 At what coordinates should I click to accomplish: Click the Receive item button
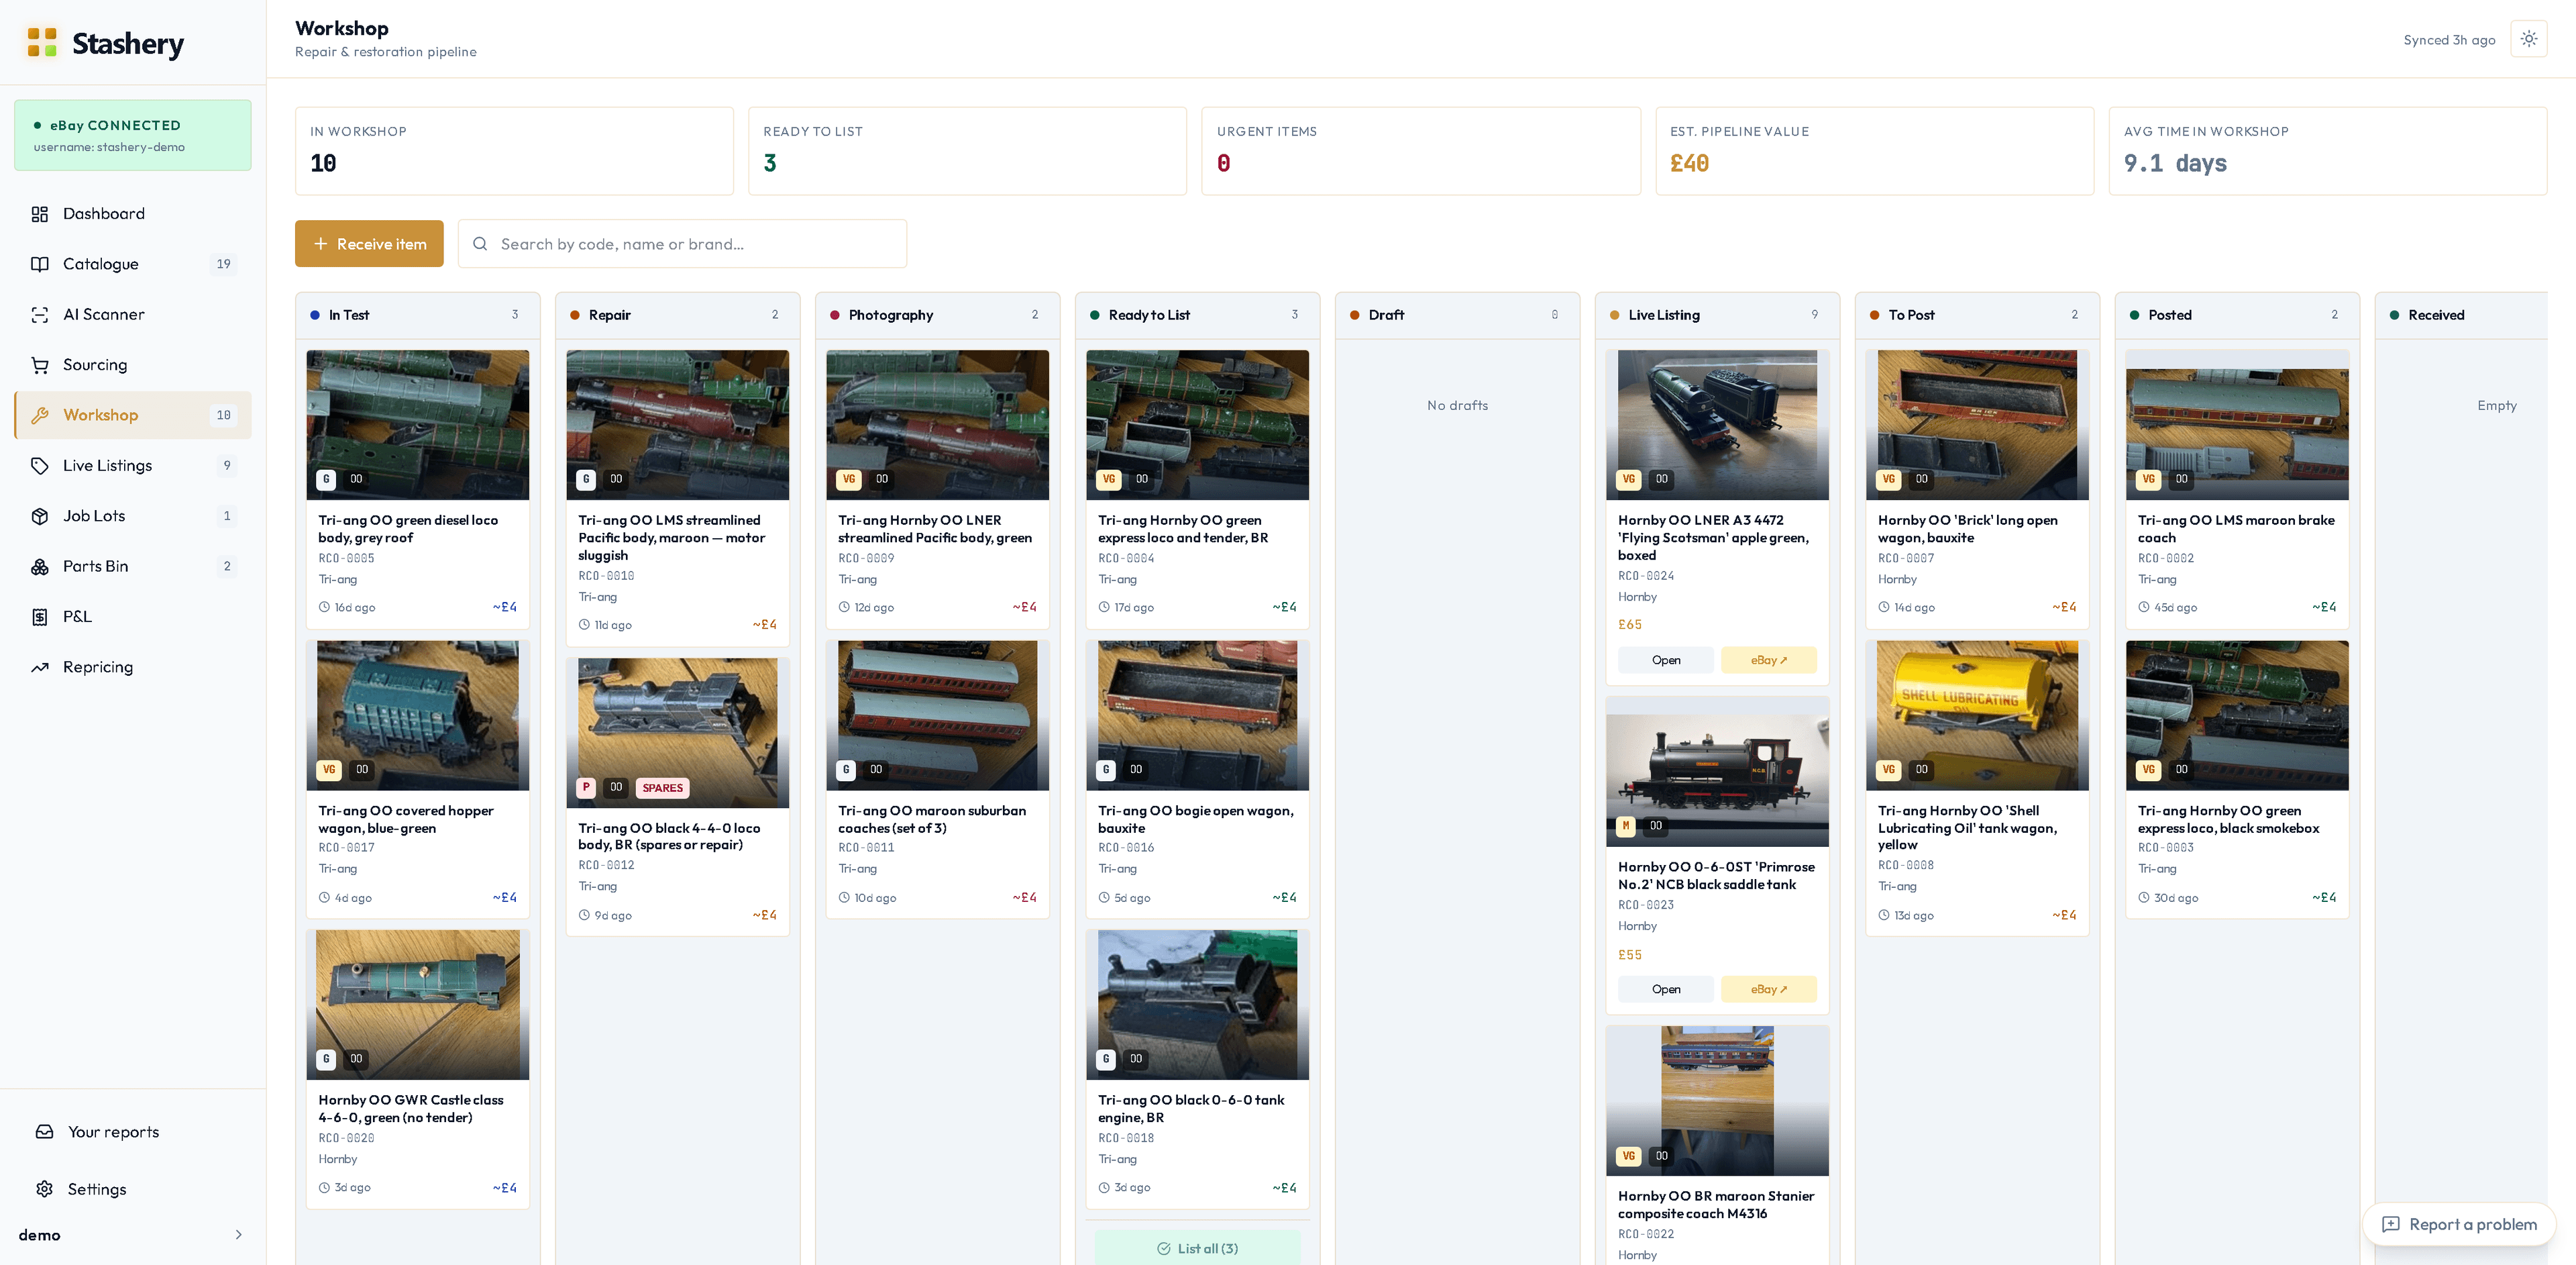coord(369,244)
